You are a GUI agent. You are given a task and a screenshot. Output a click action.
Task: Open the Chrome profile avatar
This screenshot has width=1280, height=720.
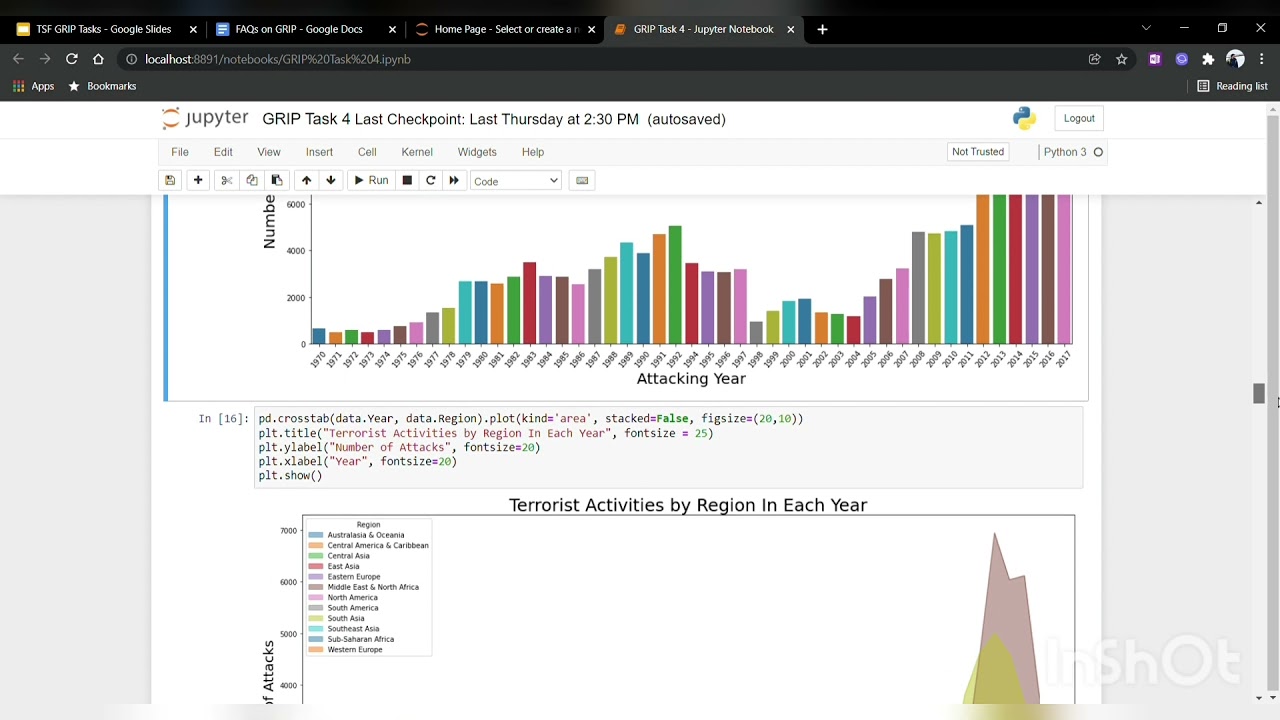1235,59
